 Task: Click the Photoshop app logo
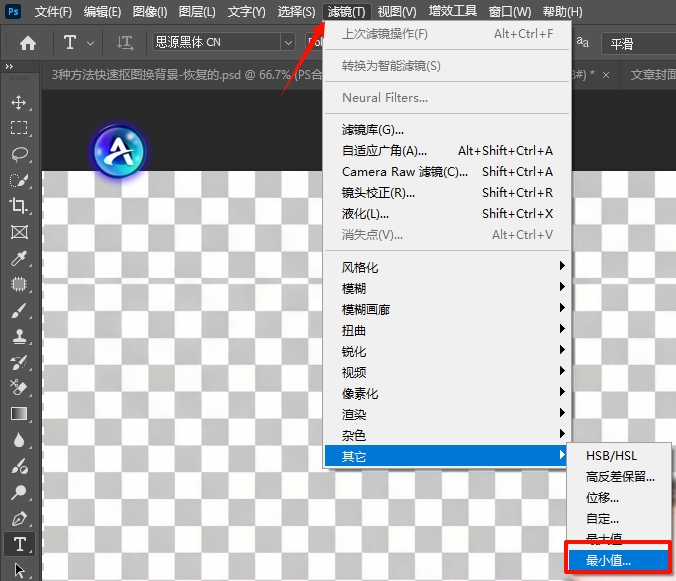coord(13,11)
